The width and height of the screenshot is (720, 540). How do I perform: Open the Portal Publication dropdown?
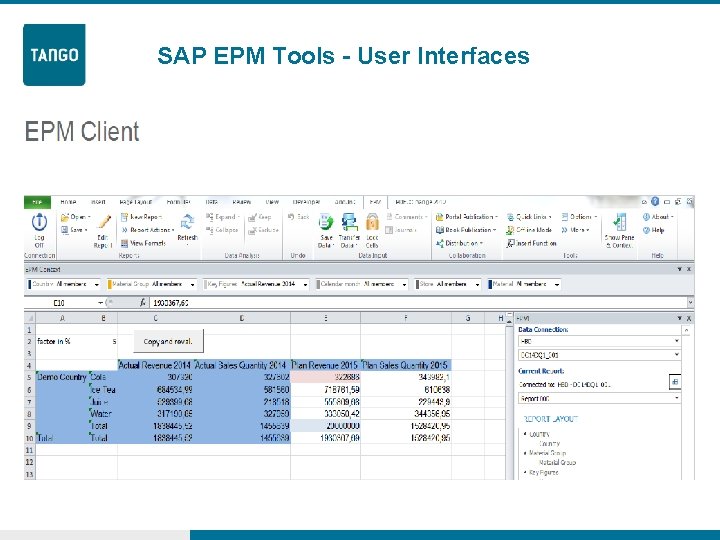click(467, 217)
